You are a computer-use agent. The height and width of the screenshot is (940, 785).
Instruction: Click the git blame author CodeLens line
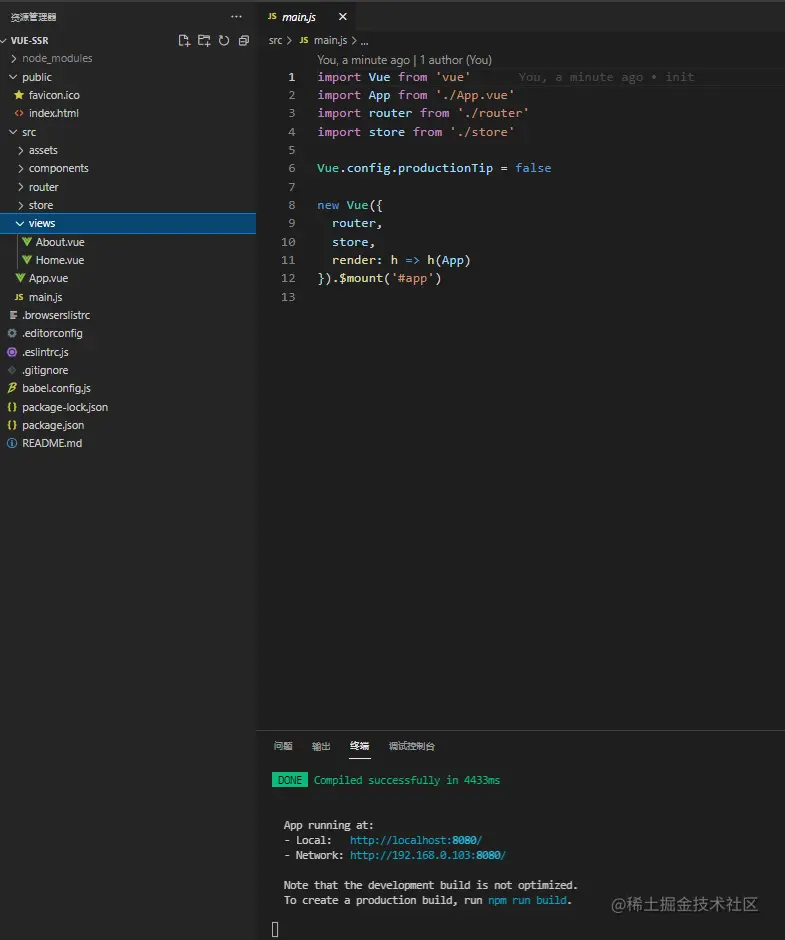(404, 60)
